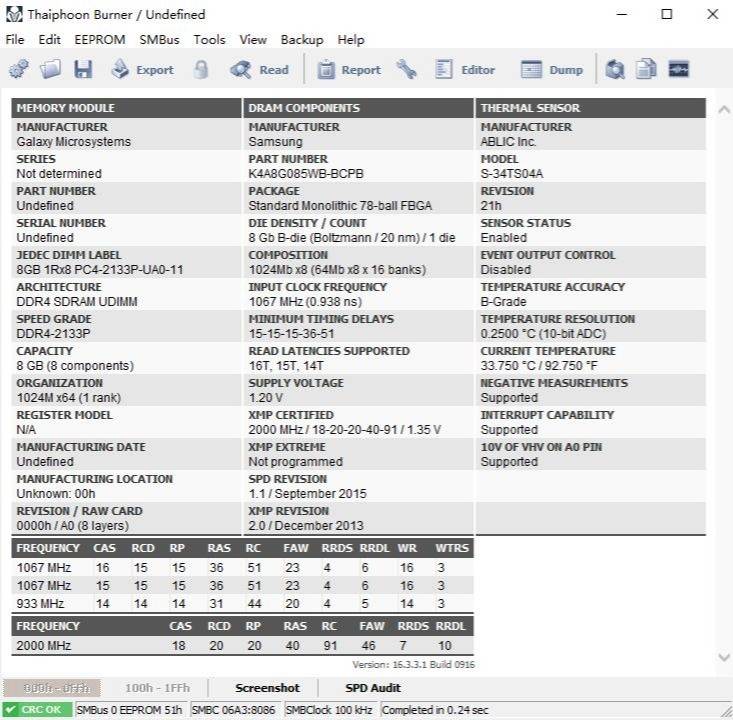The image size is (733, 720).
Task: Click the scrollbar down arrow
Action: (x=723, y=657)
